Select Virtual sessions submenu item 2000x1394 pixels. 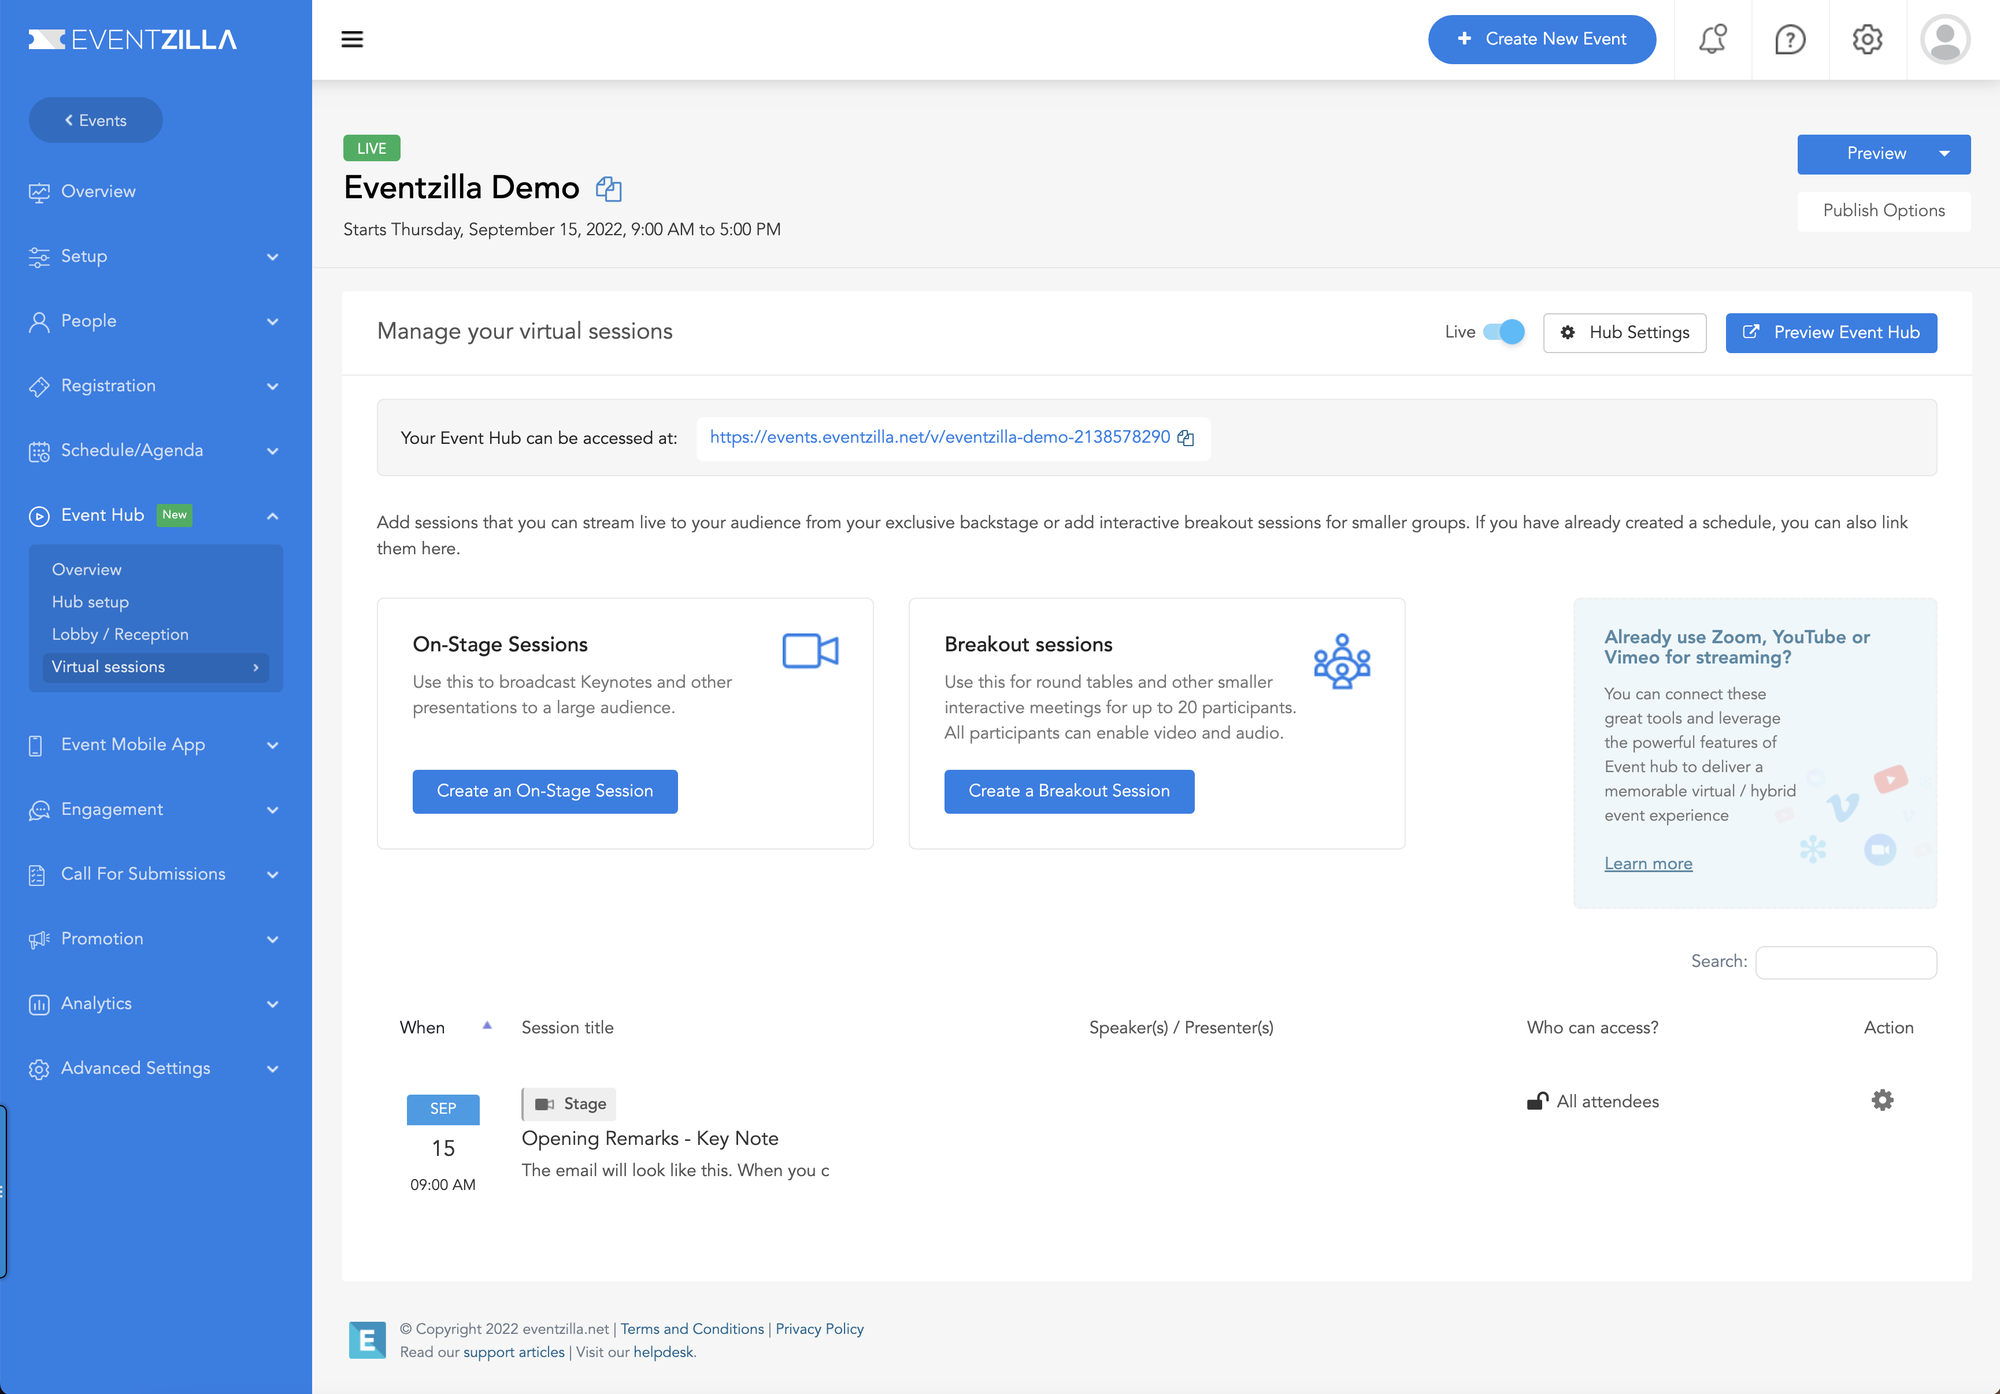tap(155, 667)
